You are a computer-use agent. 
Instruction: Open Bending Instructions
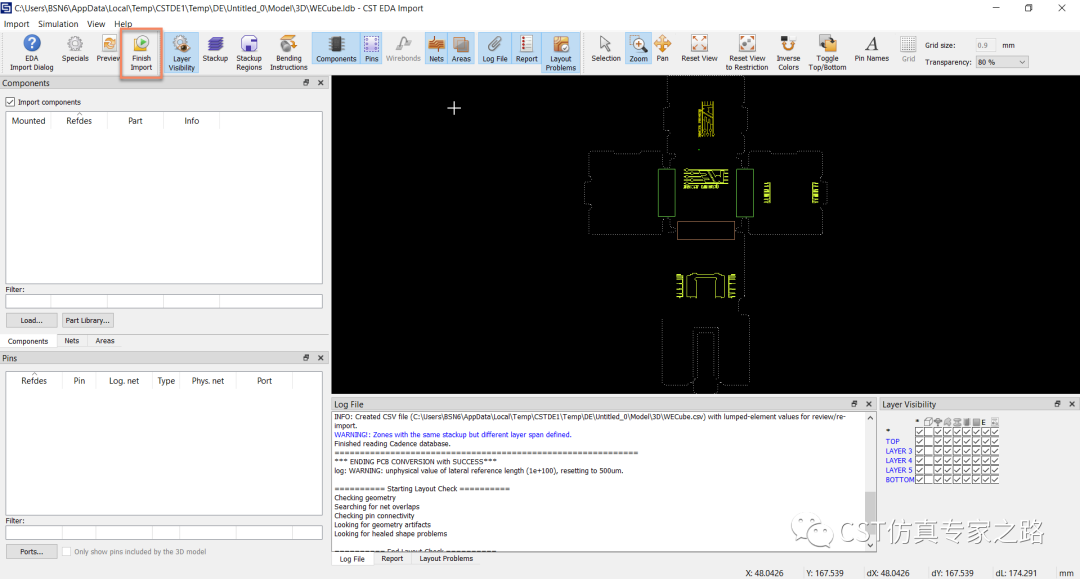tap(289, 52)
